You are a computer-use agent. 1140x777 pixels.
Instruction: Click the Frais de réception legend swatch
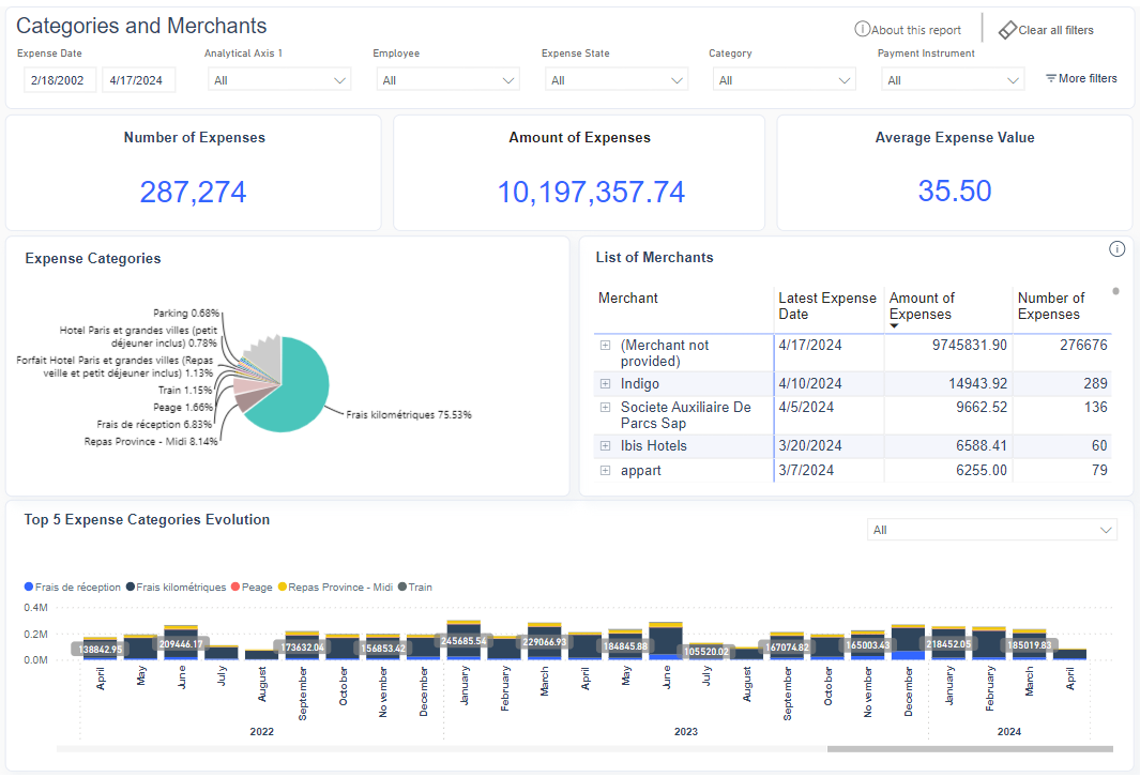29,587
